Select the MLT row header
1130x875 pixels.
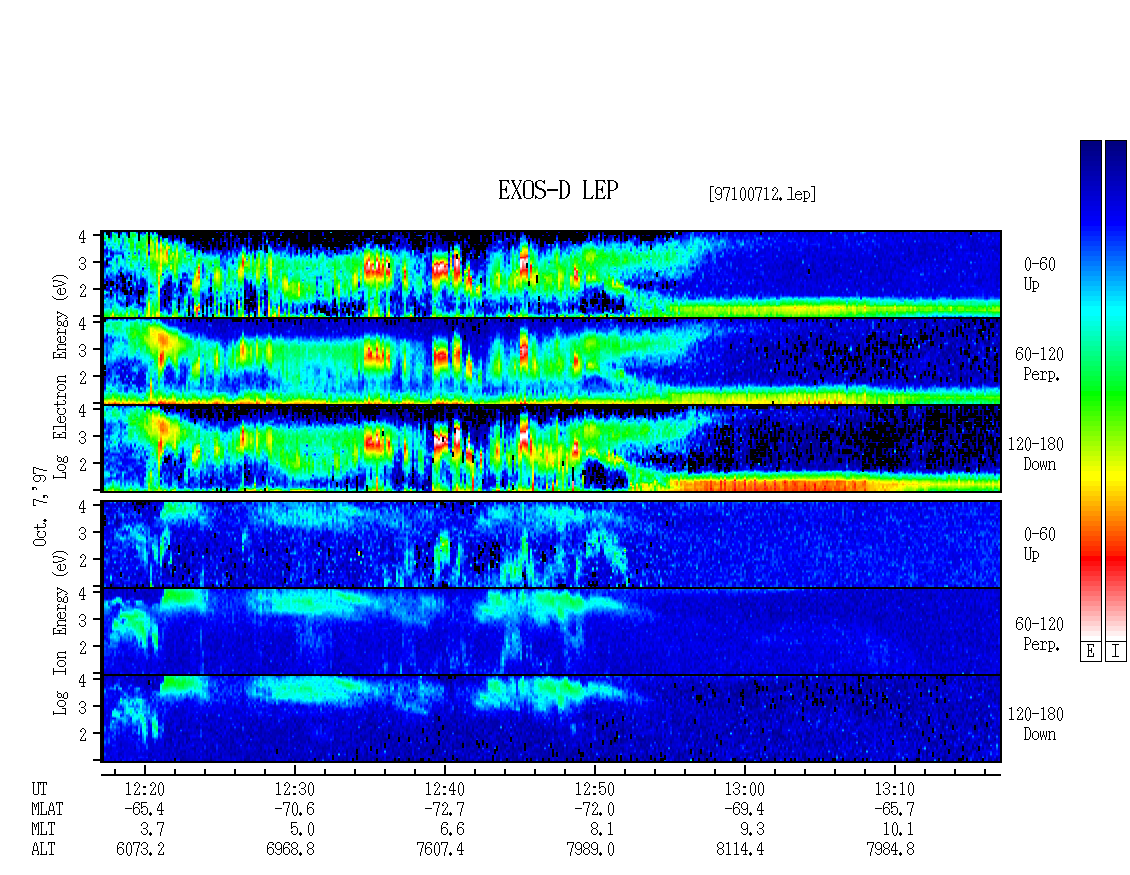click(x=43, y=830)
